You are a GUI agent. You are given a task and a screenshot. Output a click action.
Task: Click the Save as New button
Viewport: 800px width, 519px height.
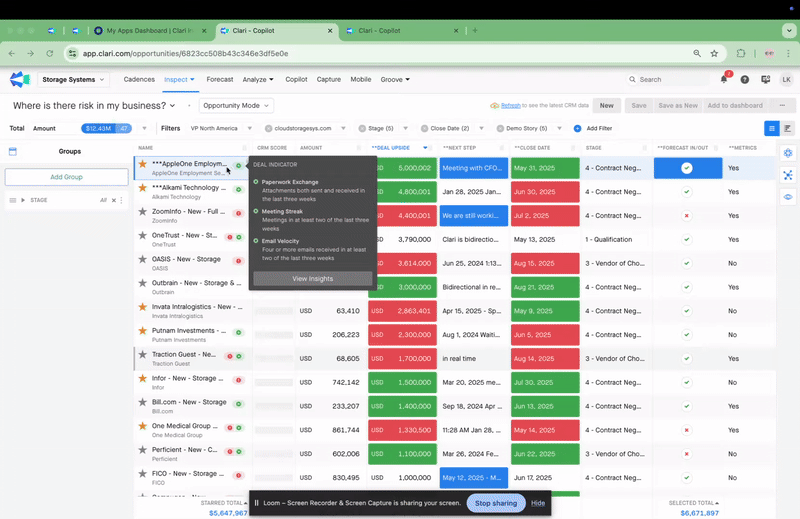tap(678, 106)
